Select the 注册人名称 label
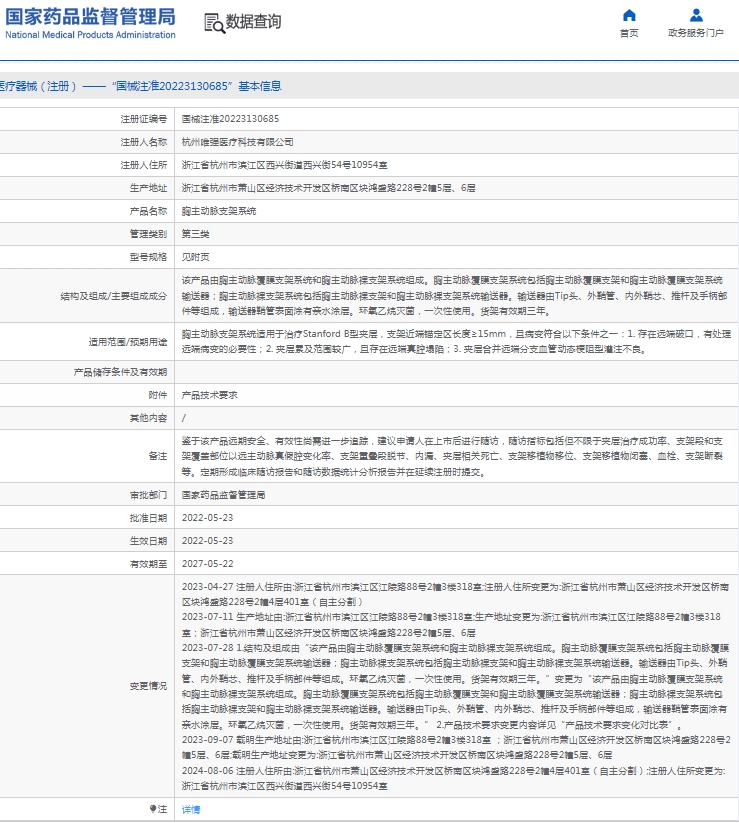Viewport: 739px width, 823px height. (x=144, y=142)
